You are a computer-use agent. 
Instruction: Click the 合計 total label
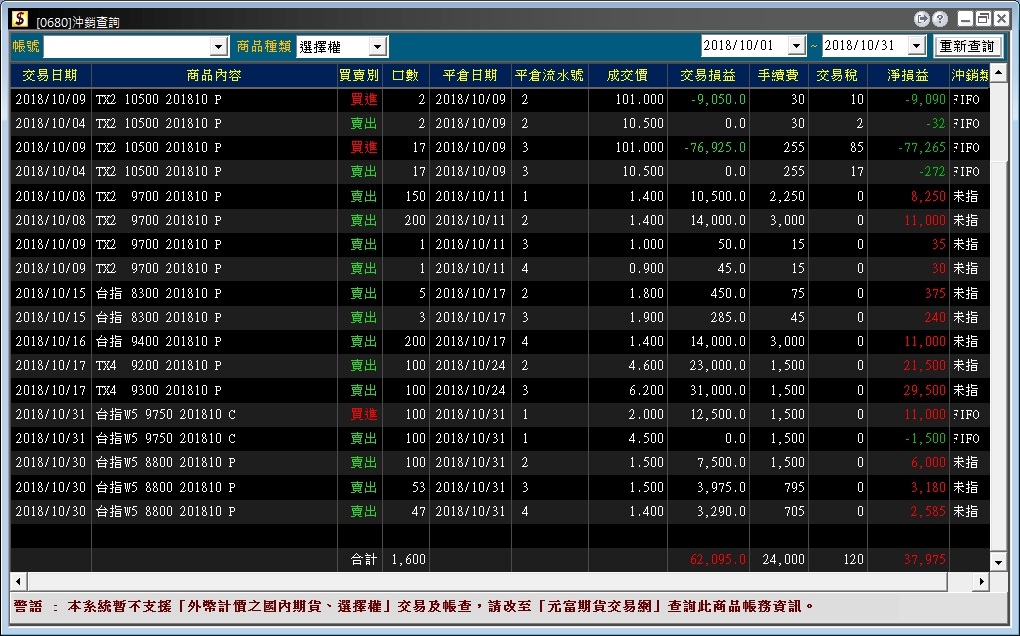click(x=364, y=559)
